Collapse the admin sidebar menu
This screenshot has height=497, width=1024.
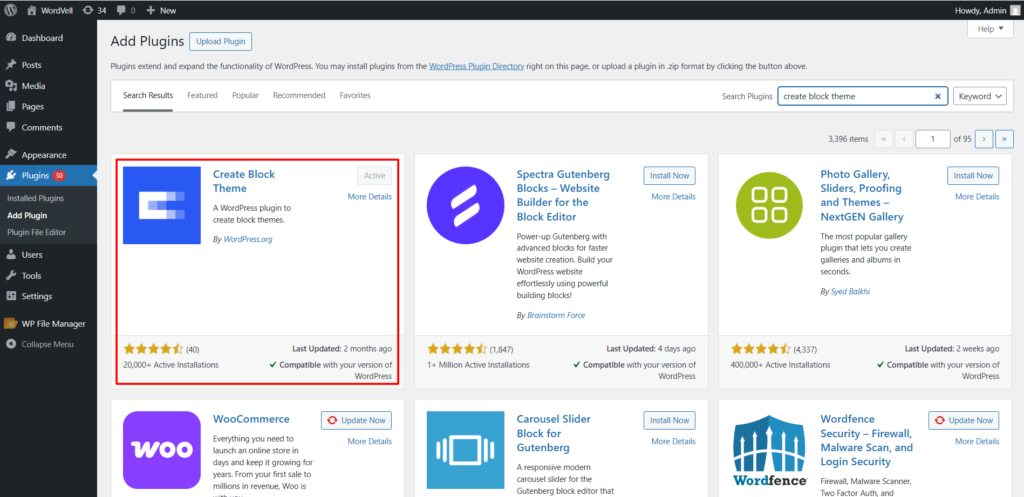pyautogui.click(x=39, y=344)
